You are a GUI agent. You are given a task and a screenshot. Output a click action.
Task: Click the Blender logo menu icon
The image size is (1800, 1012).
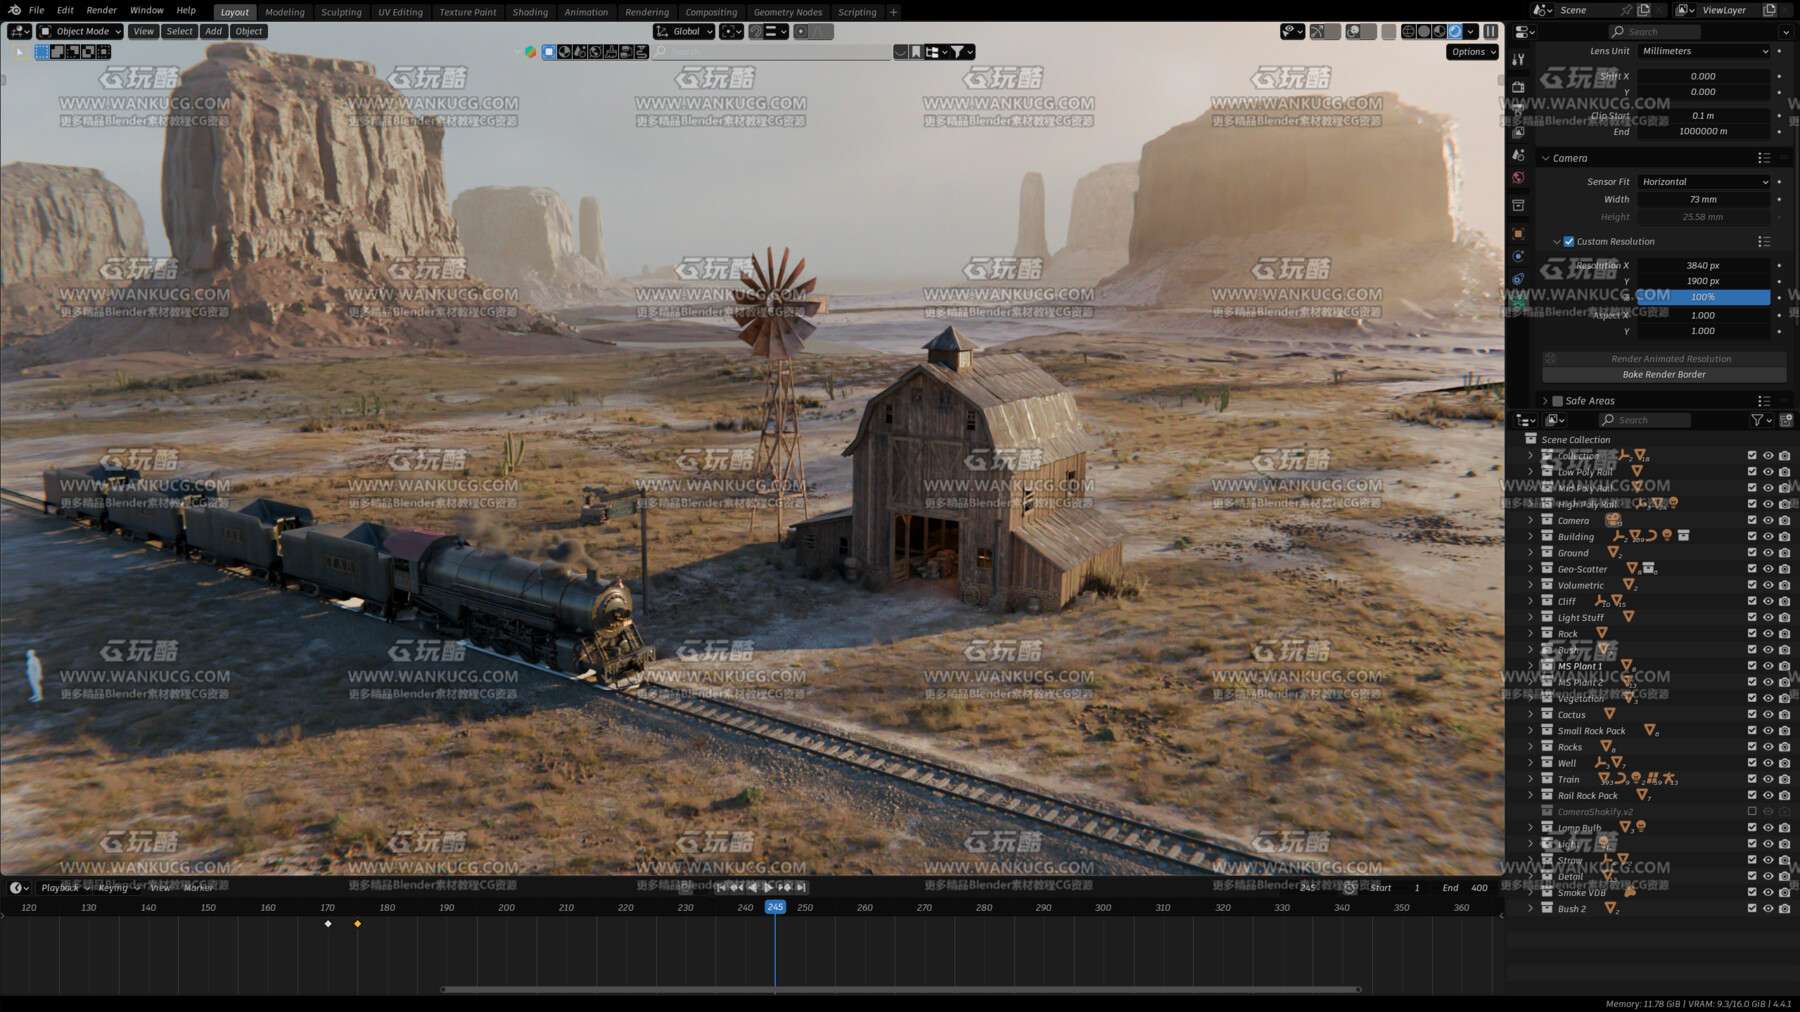pyautogui.click(x=14, y=10)
